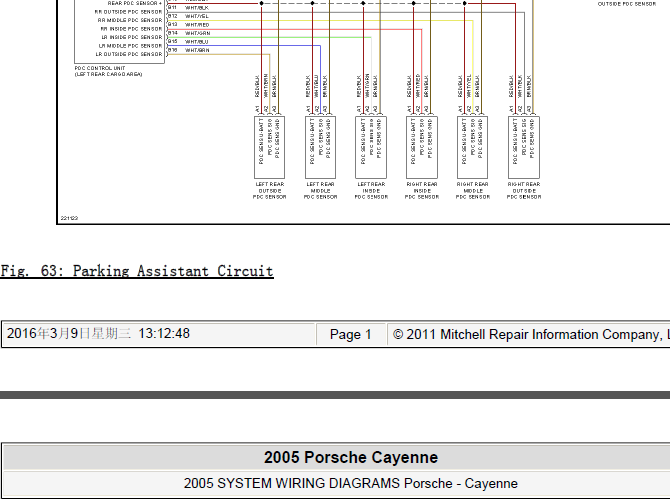Click the Page 1 footer cell
670x499 pixels.
pyautogui.click(x=350, y=334)
